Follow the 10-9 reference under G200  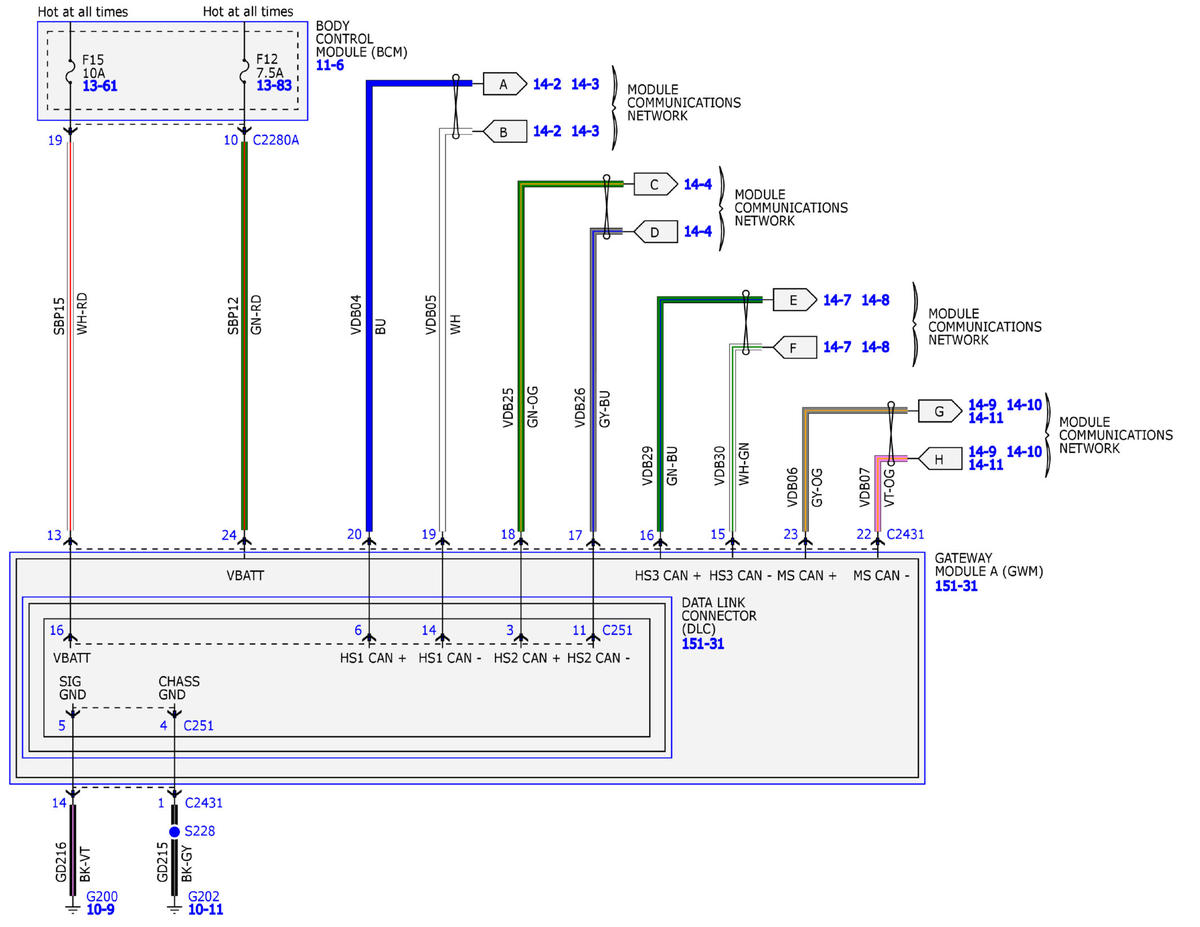(x=101, y=909)
